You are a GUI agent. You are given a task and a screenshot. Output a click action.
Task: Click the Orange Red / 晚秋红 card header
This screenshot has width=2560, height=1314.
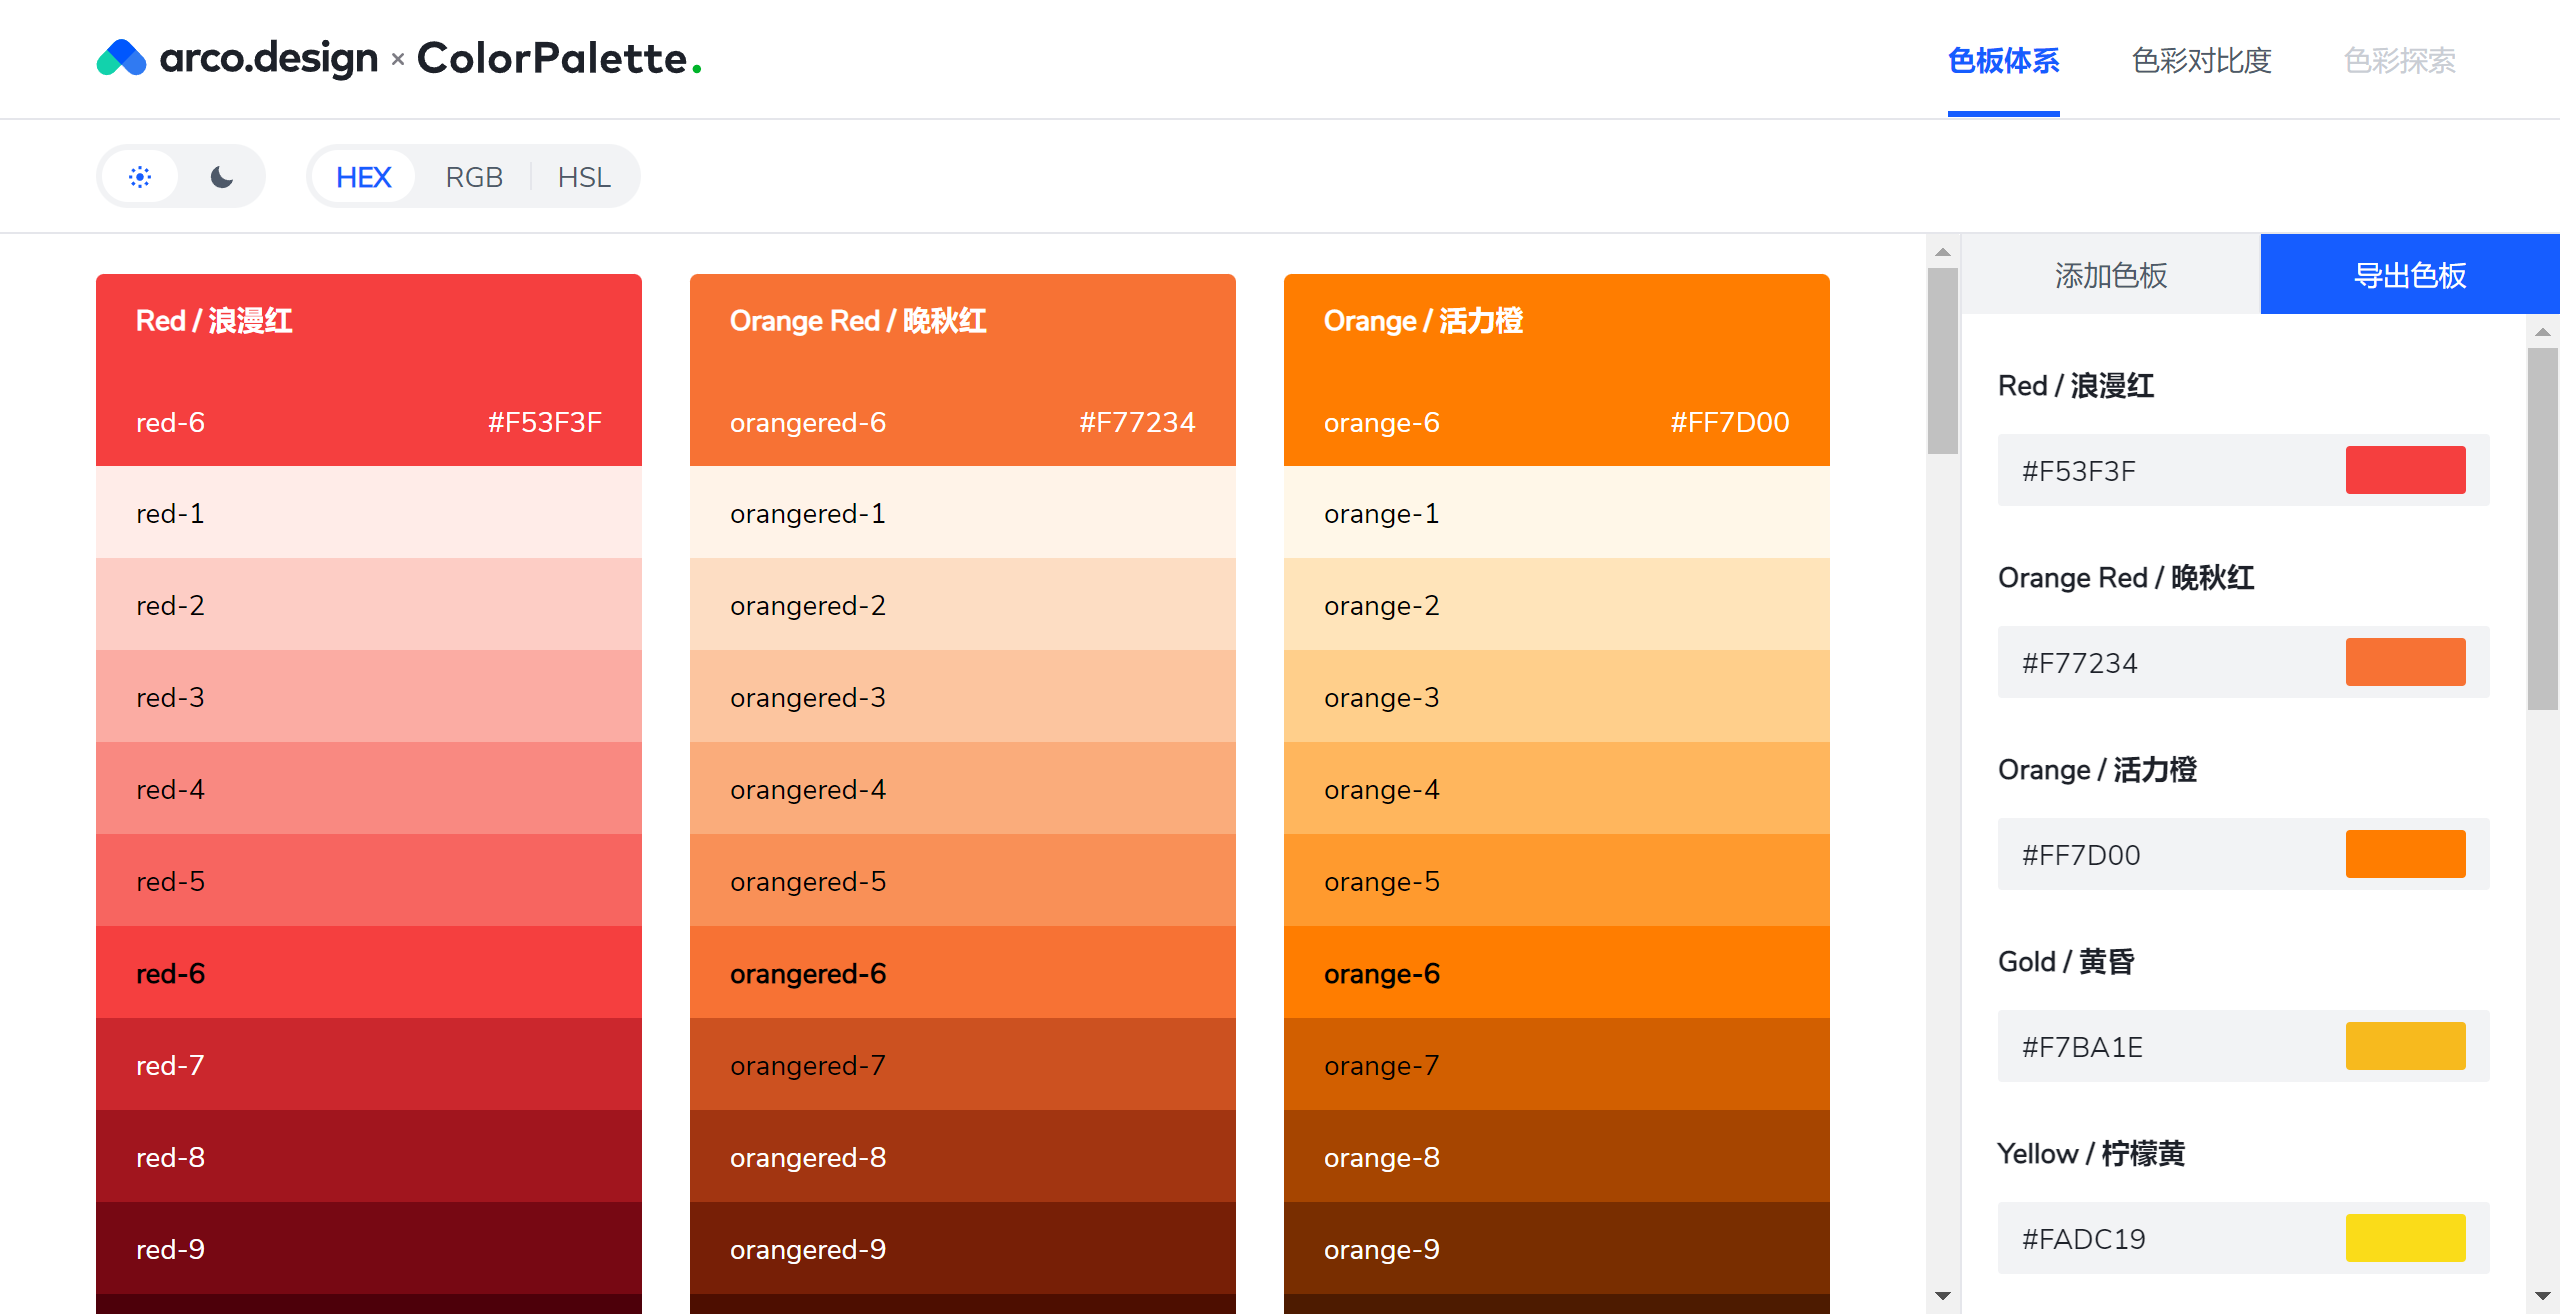[963, 370]
